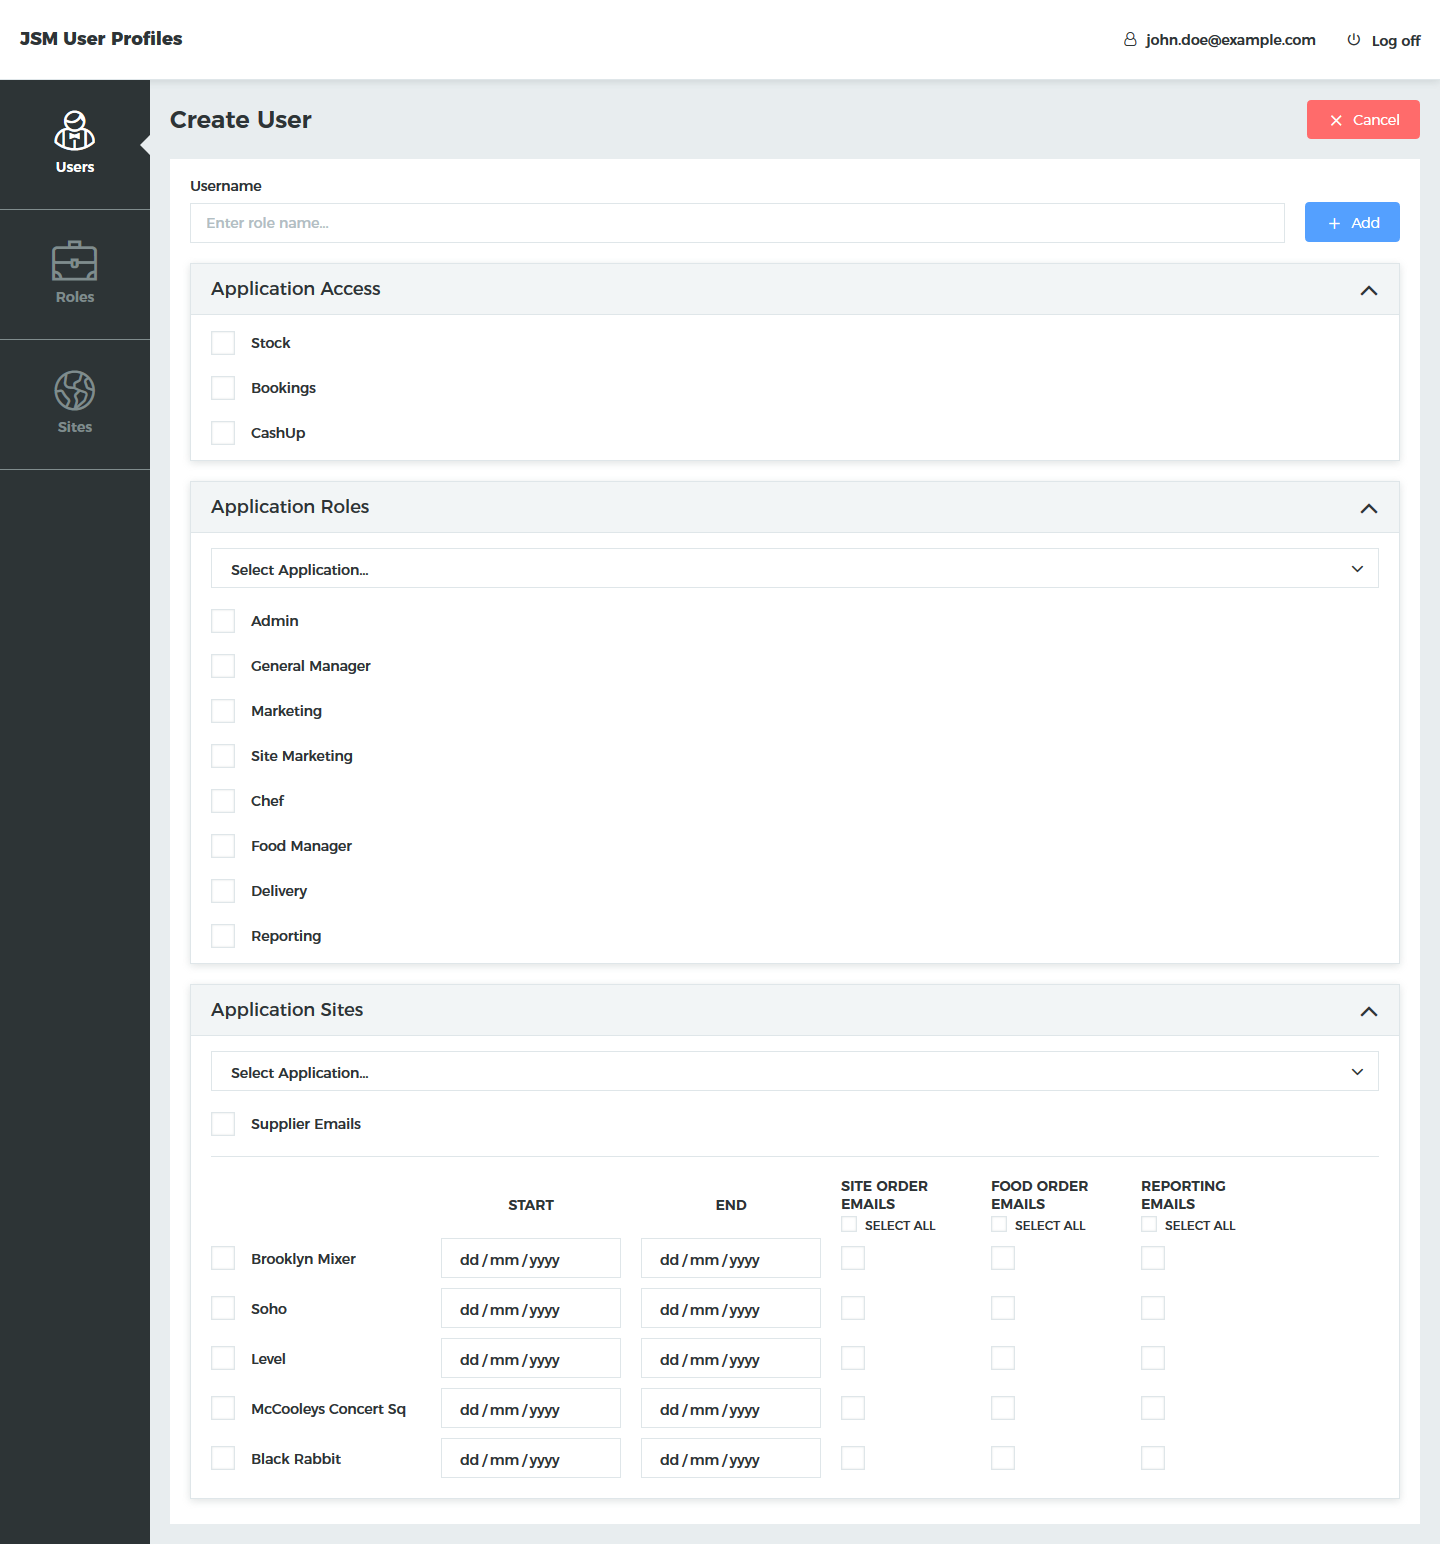Click the john.doe@example.com account link

(x=1230, y=40)
